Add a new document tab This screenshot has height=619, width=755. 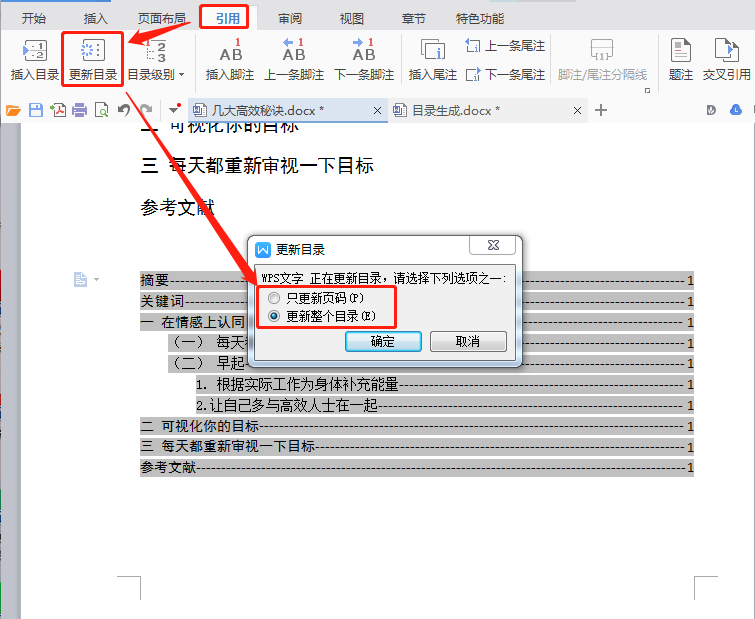pos(601,111)
